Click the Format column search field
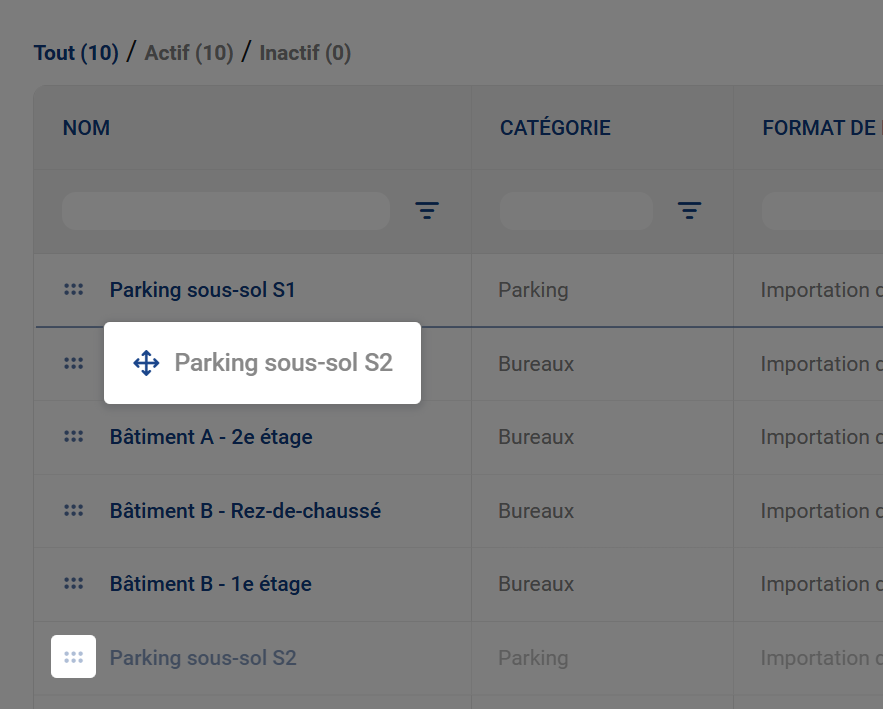 (820, 211)
